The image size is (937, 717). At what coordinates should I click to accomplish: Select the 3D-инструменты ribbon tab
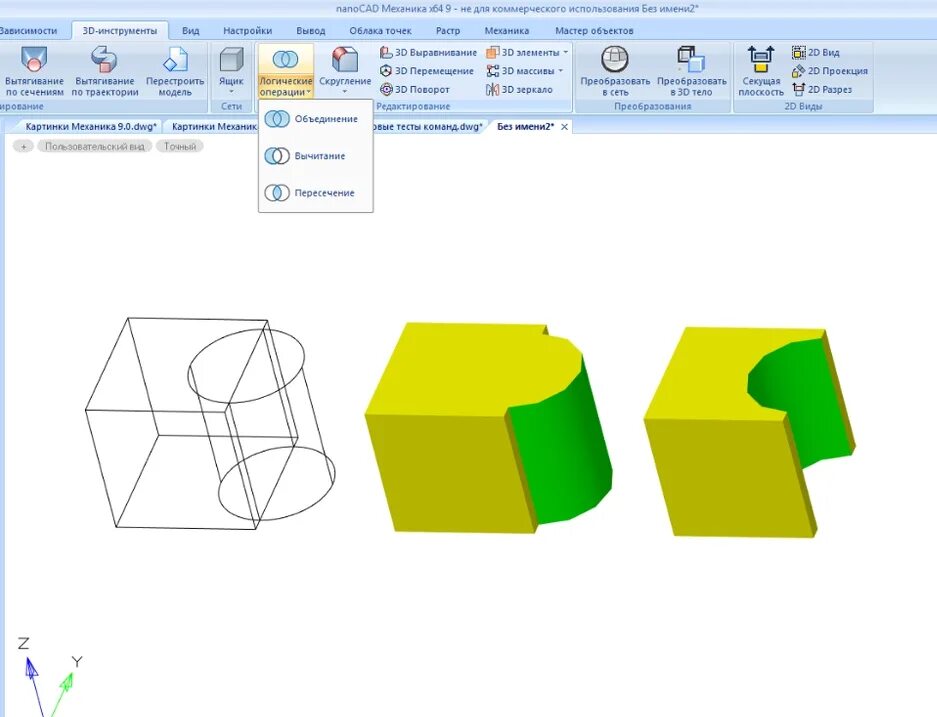pos(120,30)
